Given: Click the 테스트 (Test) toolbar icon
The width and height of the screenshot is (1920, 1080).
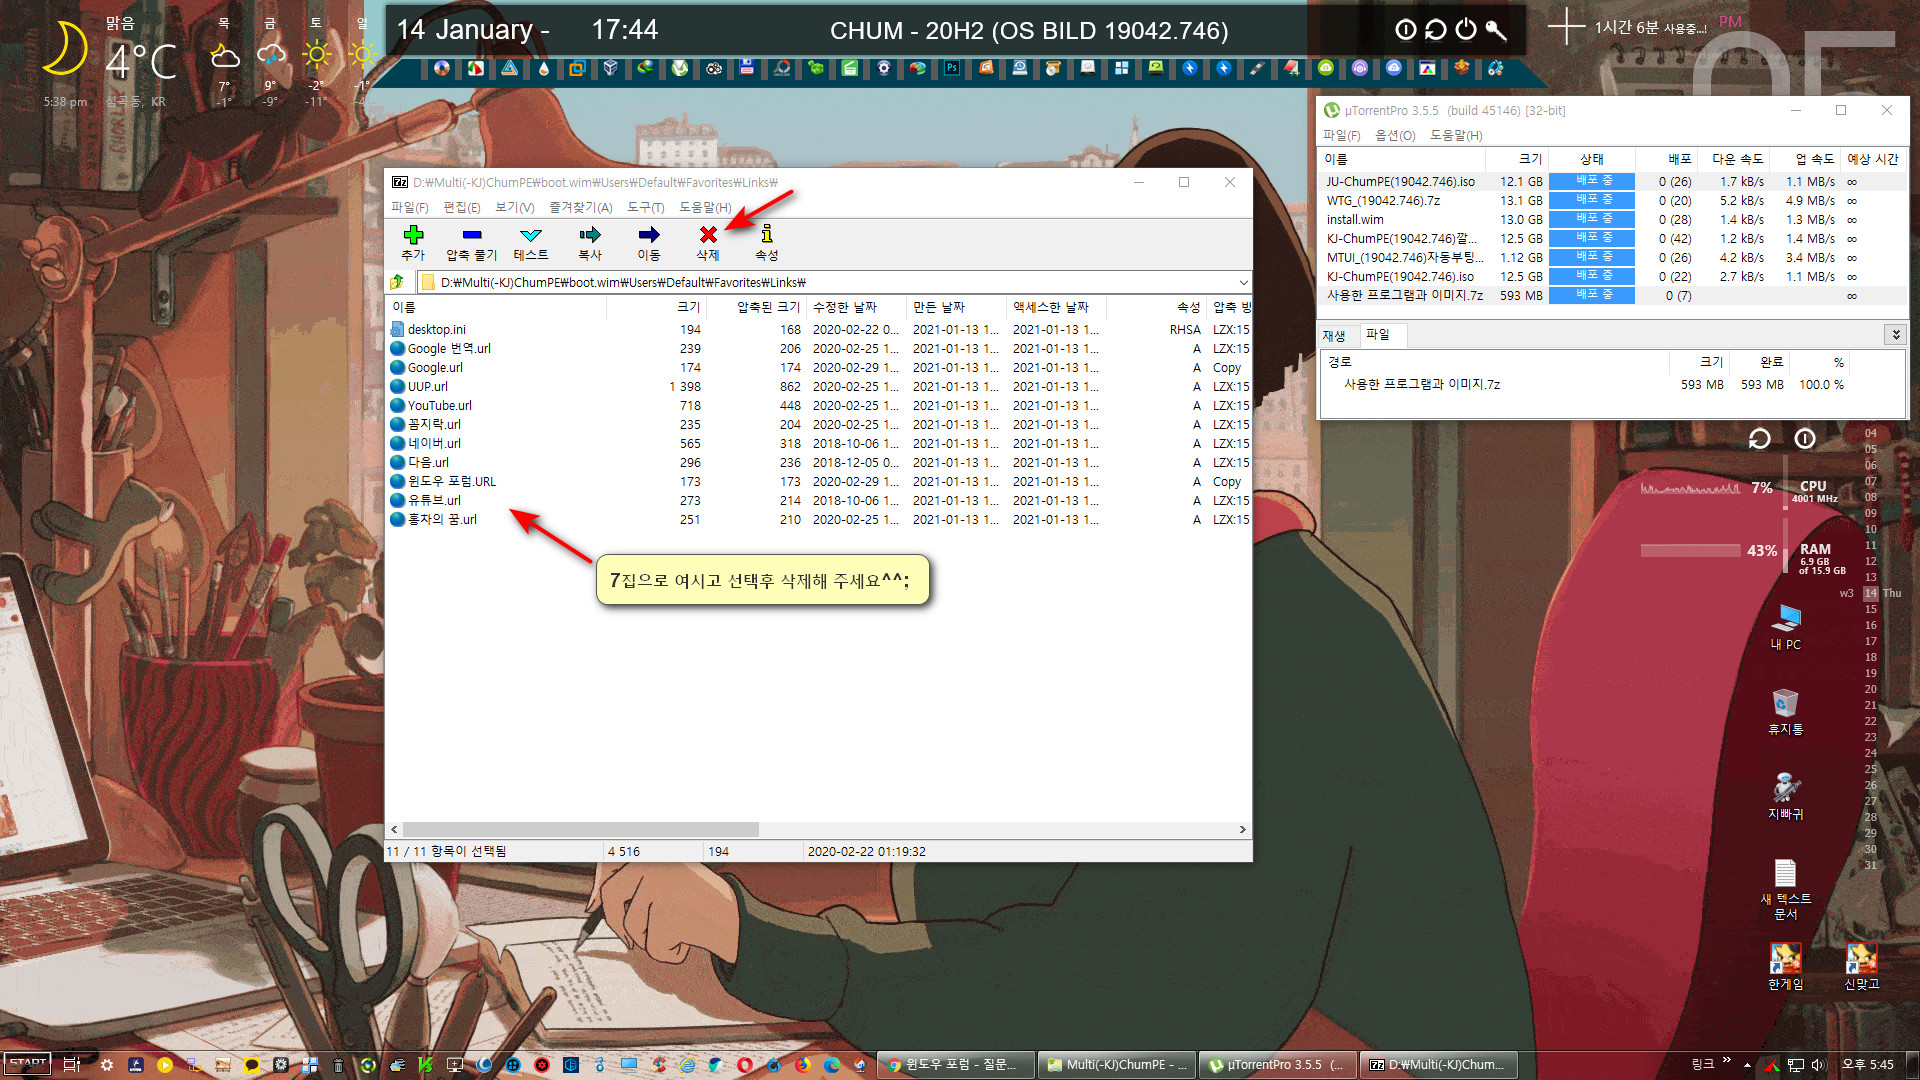Looking at the screenshot, I should (531, 235).
